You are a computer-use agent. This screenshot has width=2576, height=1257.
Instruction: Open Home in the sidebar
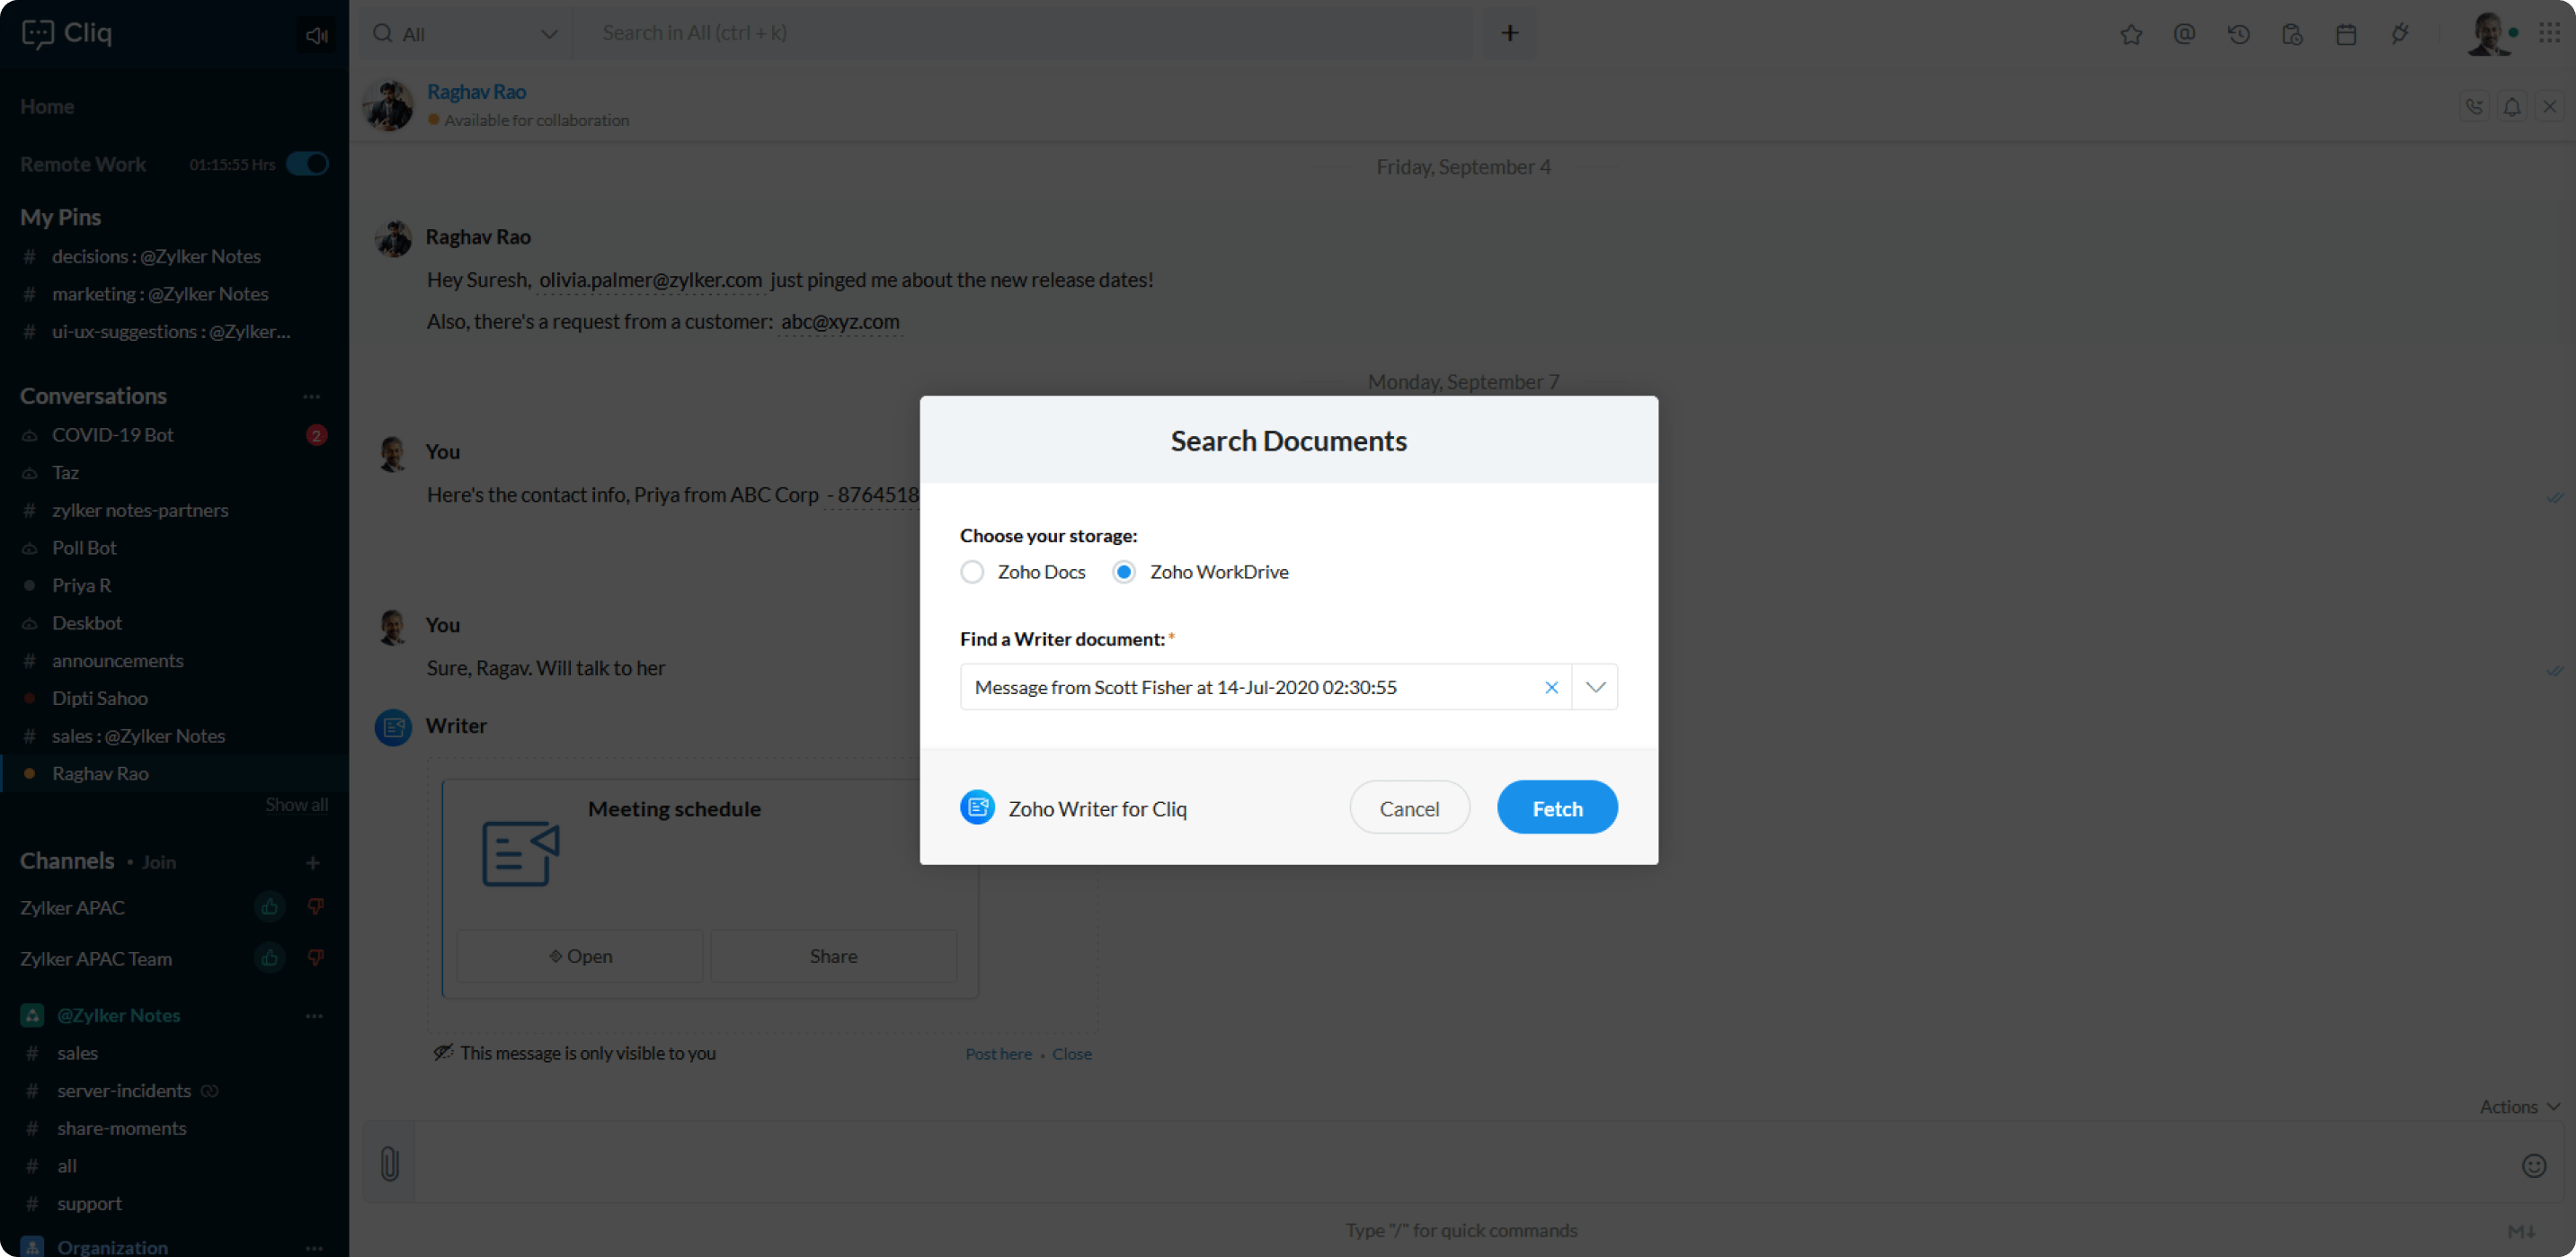click(47, 106)
